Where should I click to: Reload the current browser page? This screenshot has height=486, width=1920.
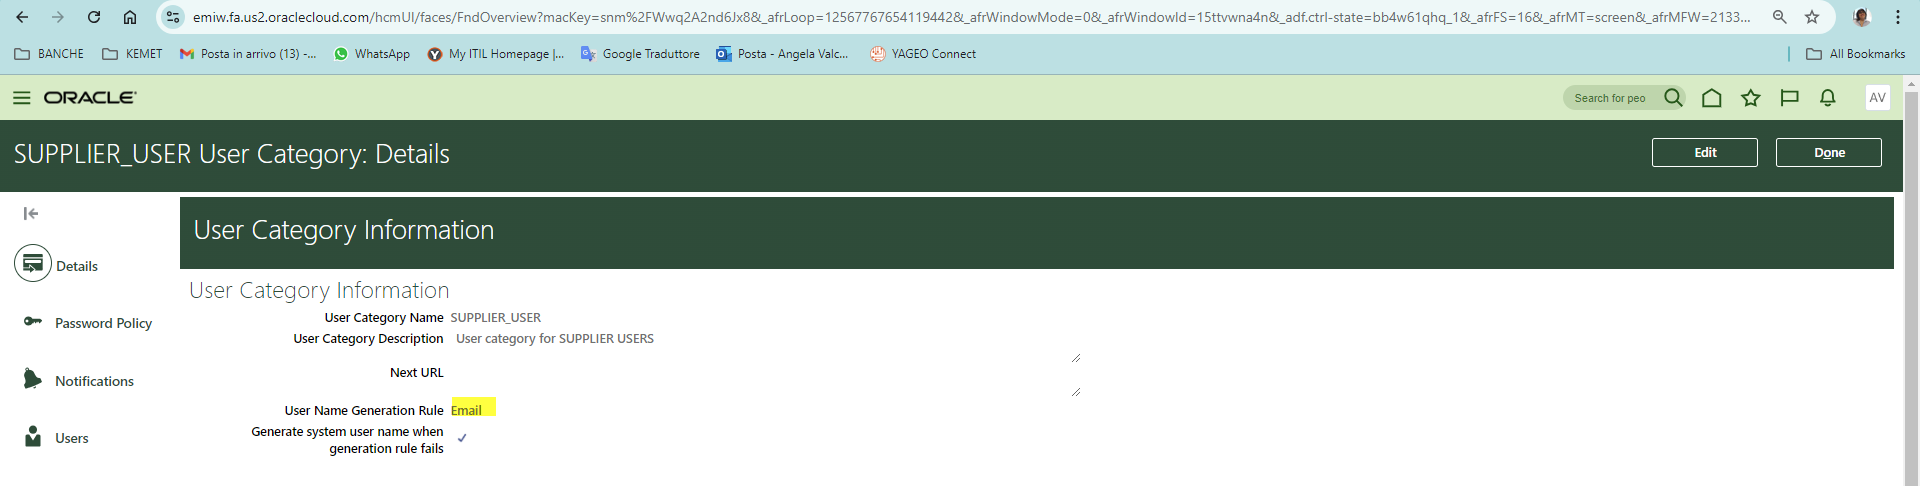coord(94,17)
